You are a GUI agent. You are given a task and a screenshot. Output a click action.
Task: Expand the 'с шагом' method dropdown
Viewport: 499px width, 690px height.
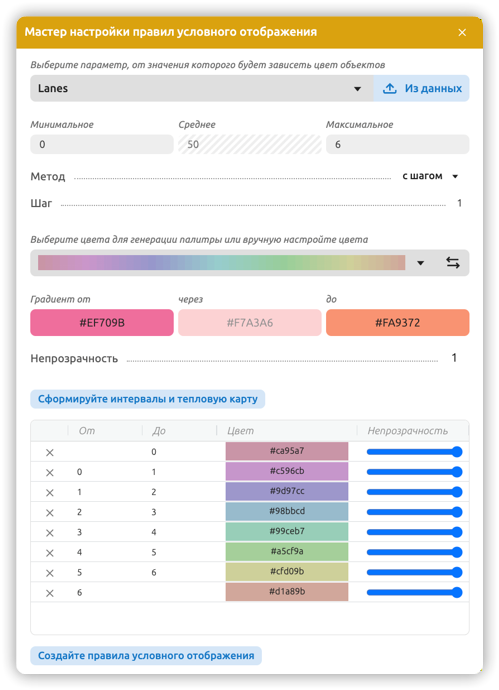(430, 176)
